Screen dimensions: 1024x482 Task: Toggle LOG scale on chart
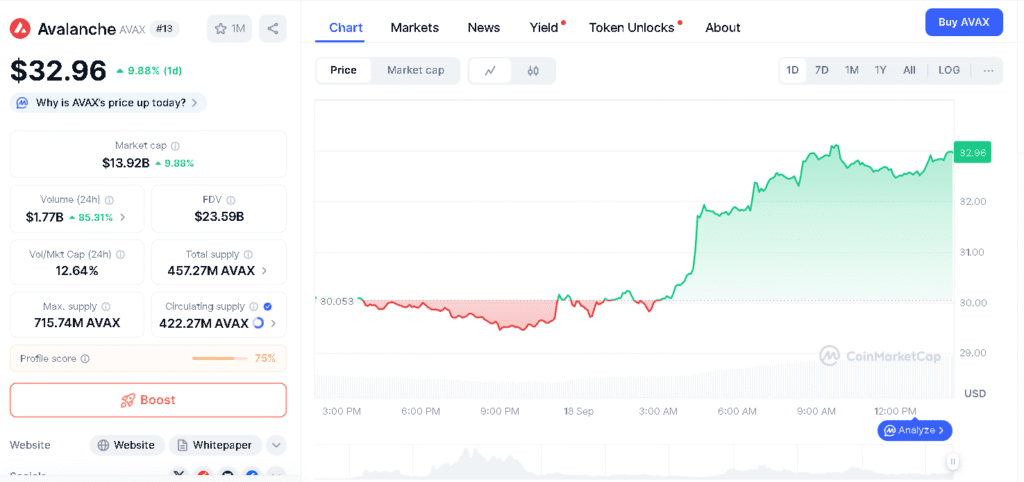coord(949,71)
